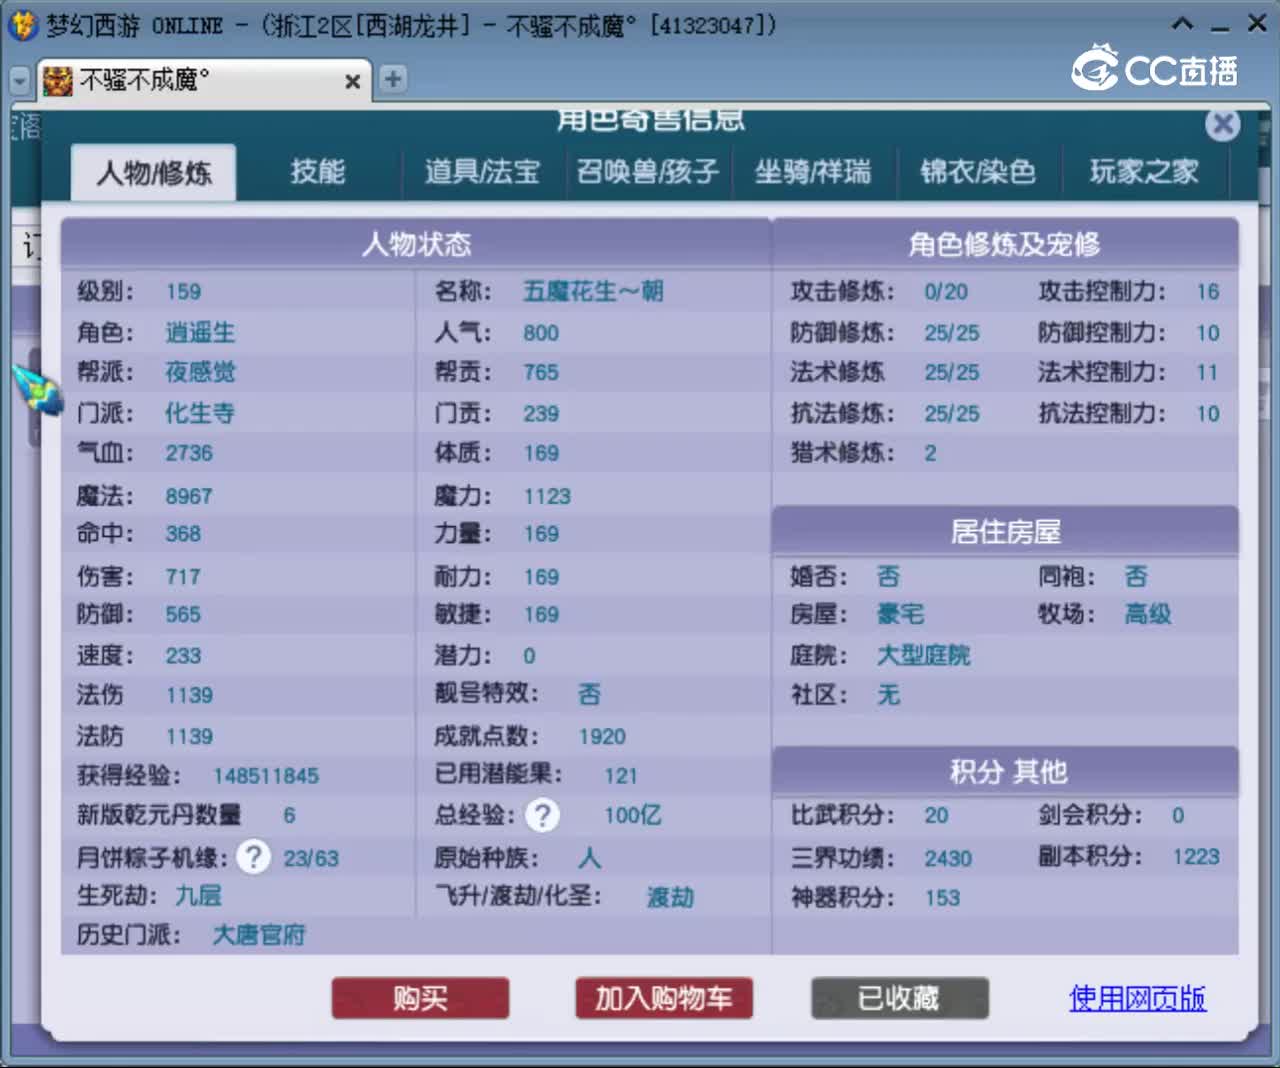The width and height of the screenshot is (1280, 1068).
Task: Click the 副本积分 value 1223
Action: (x=1196, y=857)
